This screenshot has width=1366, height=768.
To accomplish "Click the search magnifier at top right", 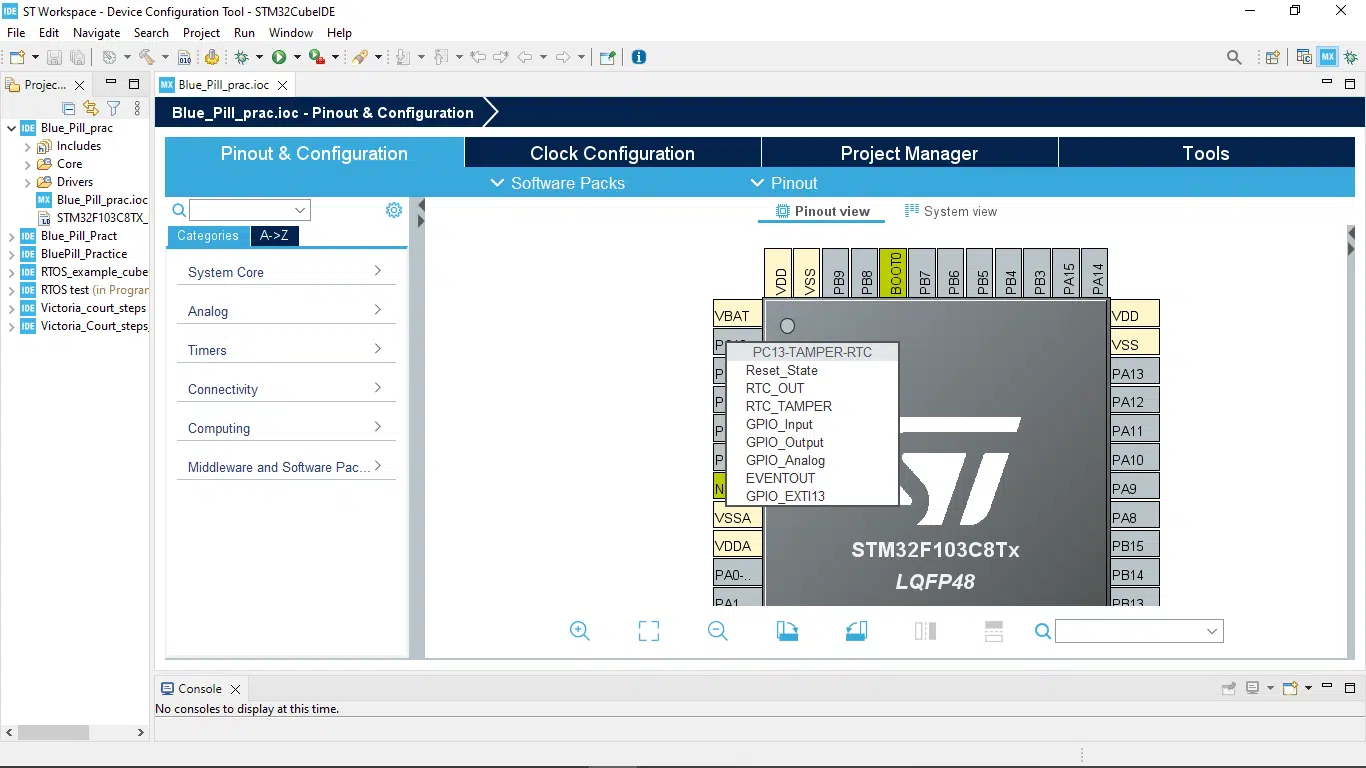I will (x=1234, y=57).
